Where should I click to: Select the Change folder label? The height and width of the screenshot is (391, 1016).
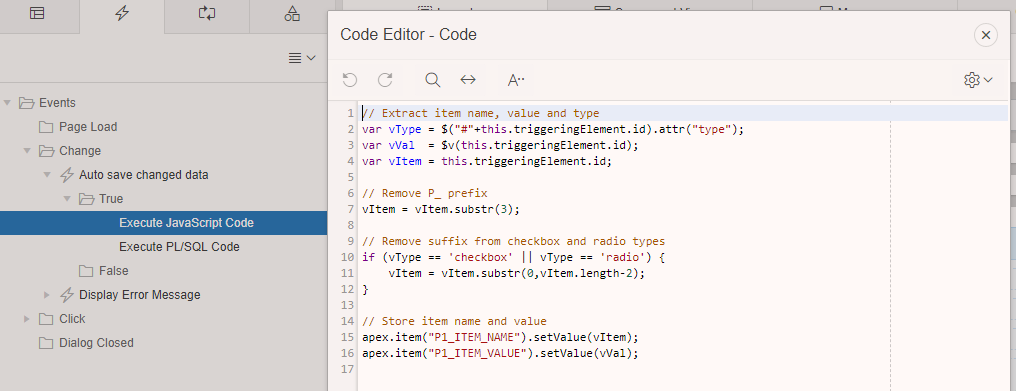(x=80, y=150)
